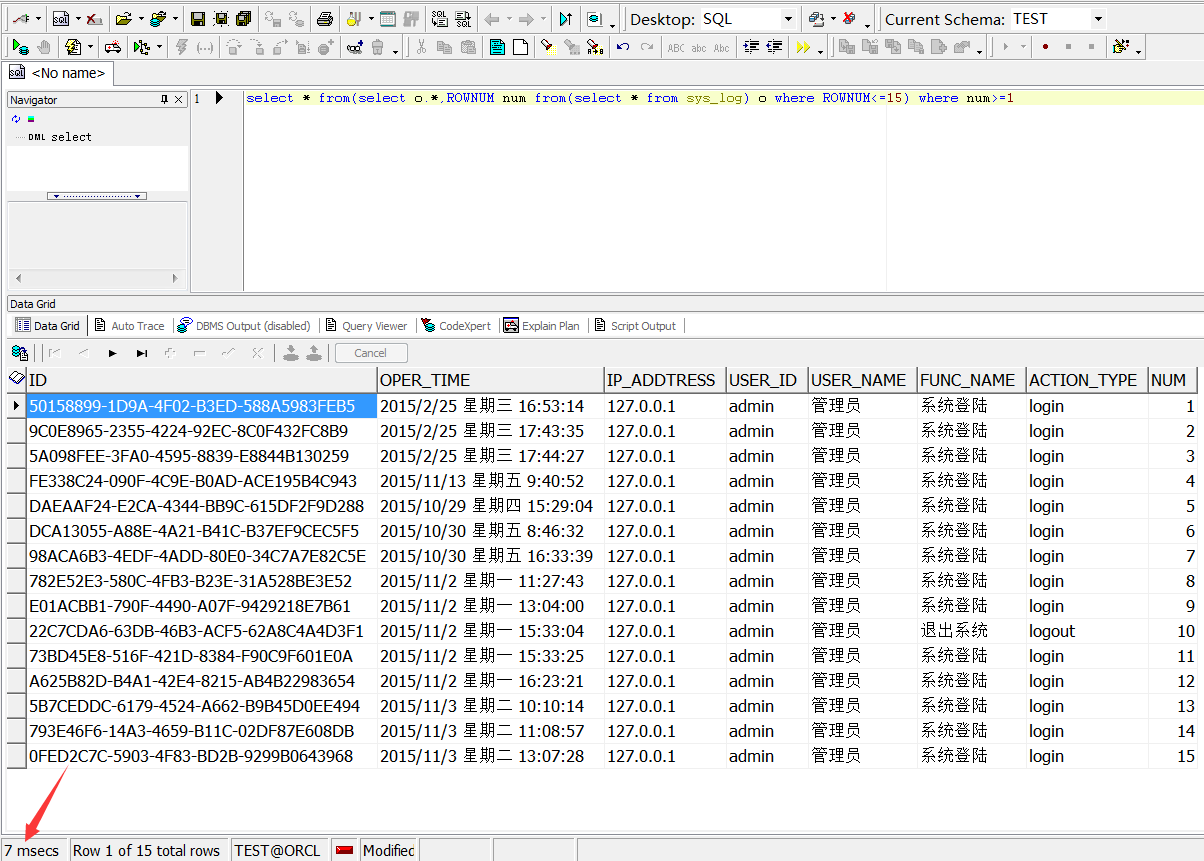Click the ambulance SQL optimizer icon

111,47
